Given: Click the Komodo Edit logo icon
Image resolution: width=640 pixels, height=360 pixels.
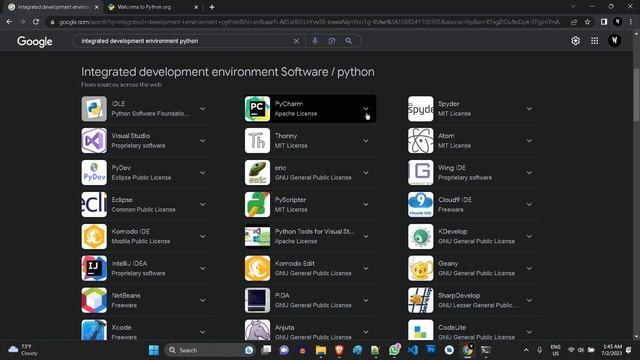Looking at the screenshot, I should (257, 268).
